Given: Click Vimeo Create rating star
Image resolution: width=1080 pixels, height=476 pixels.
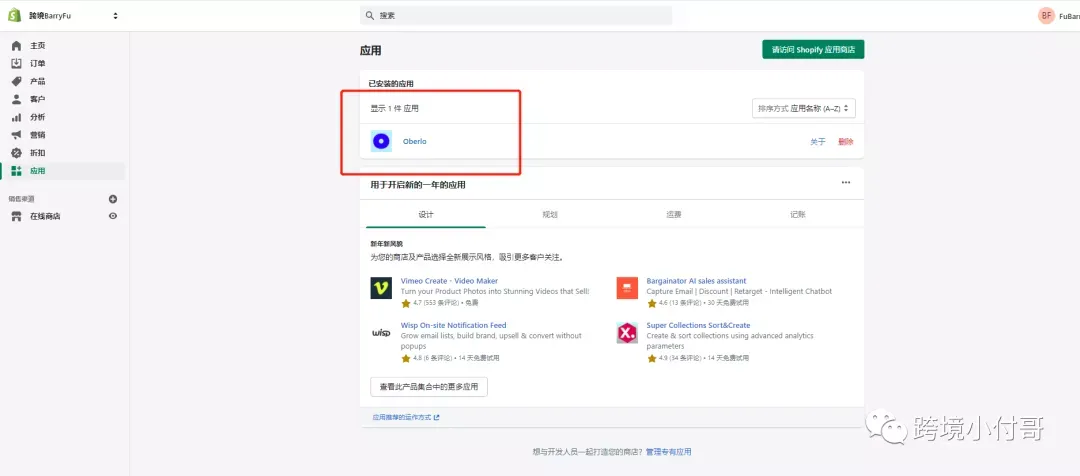Looking at the screenshot, I should pos(406,303).
